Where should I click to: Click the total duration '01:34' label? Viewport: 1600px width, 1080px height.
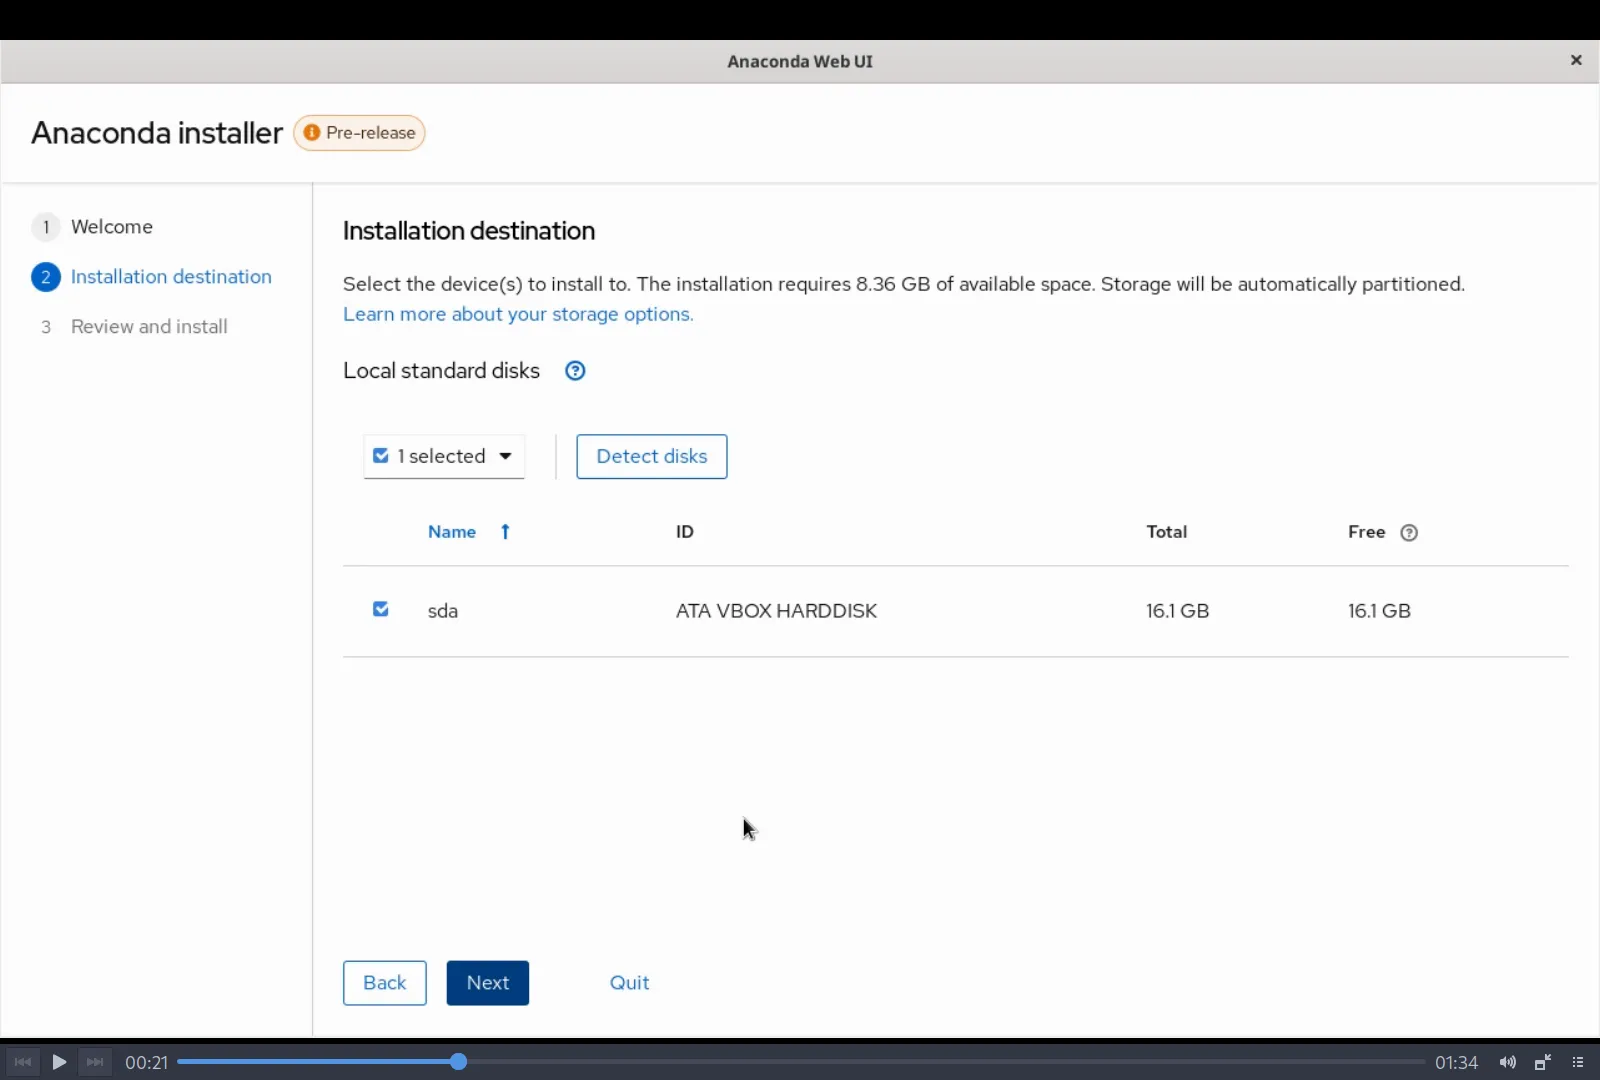(x=1457, y=1063)
